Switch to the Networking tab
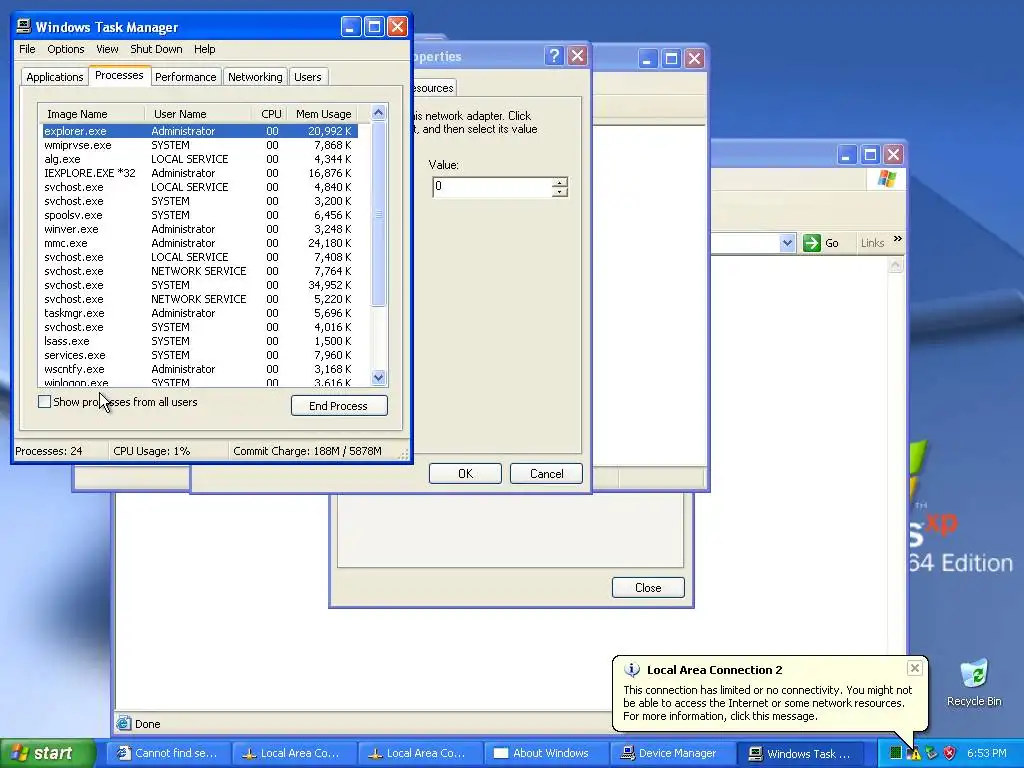This screenshot has height=768, width=1024. coord(255,77)
